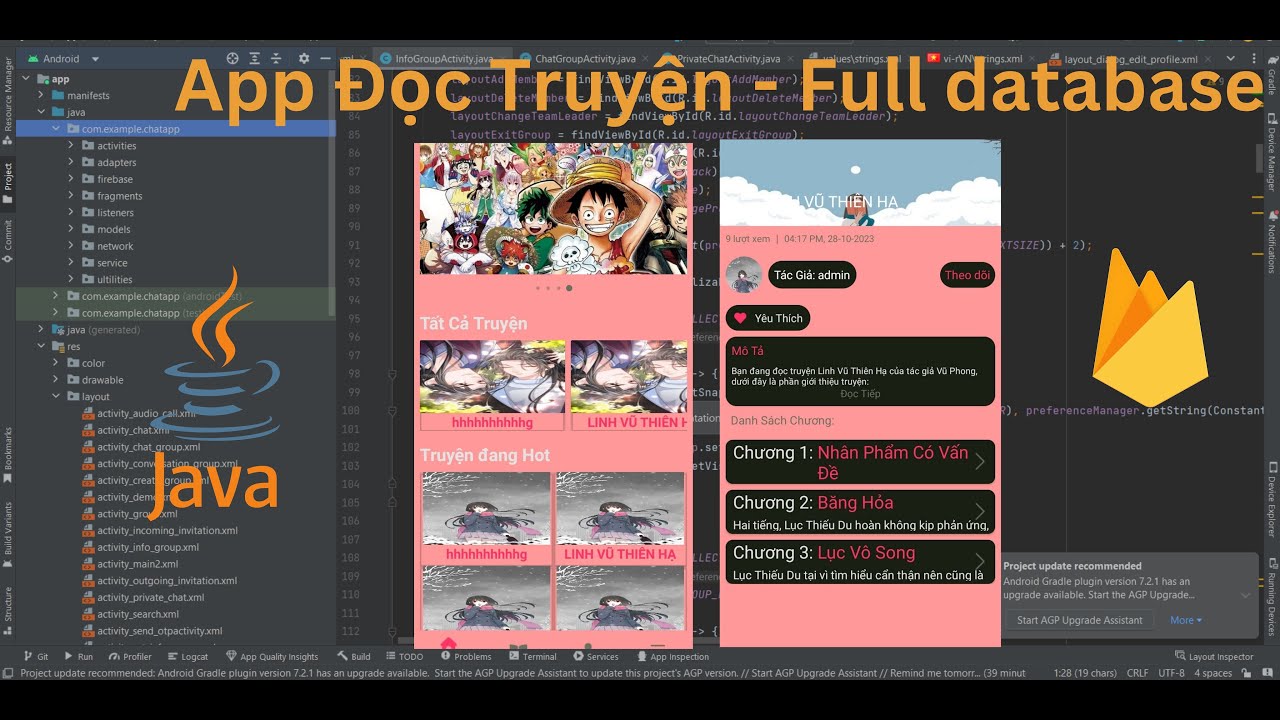Click the One Piece banner image
1280x720 pixels.
pyautogui.click(x=554, y=208)
